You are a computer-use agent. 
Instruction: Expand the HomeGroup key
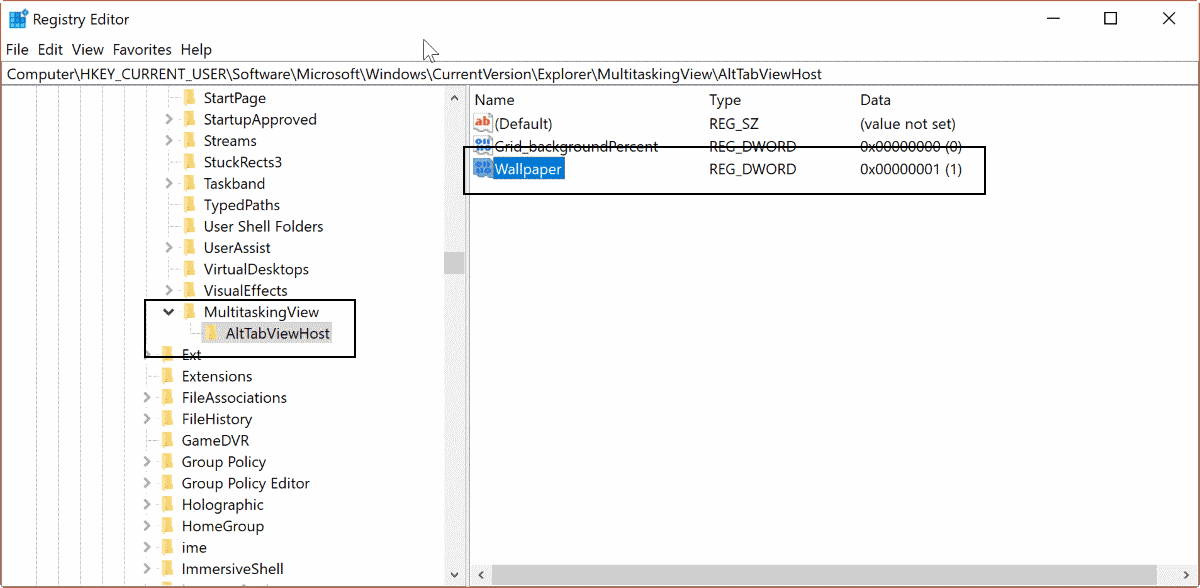(x=147, y=526)
